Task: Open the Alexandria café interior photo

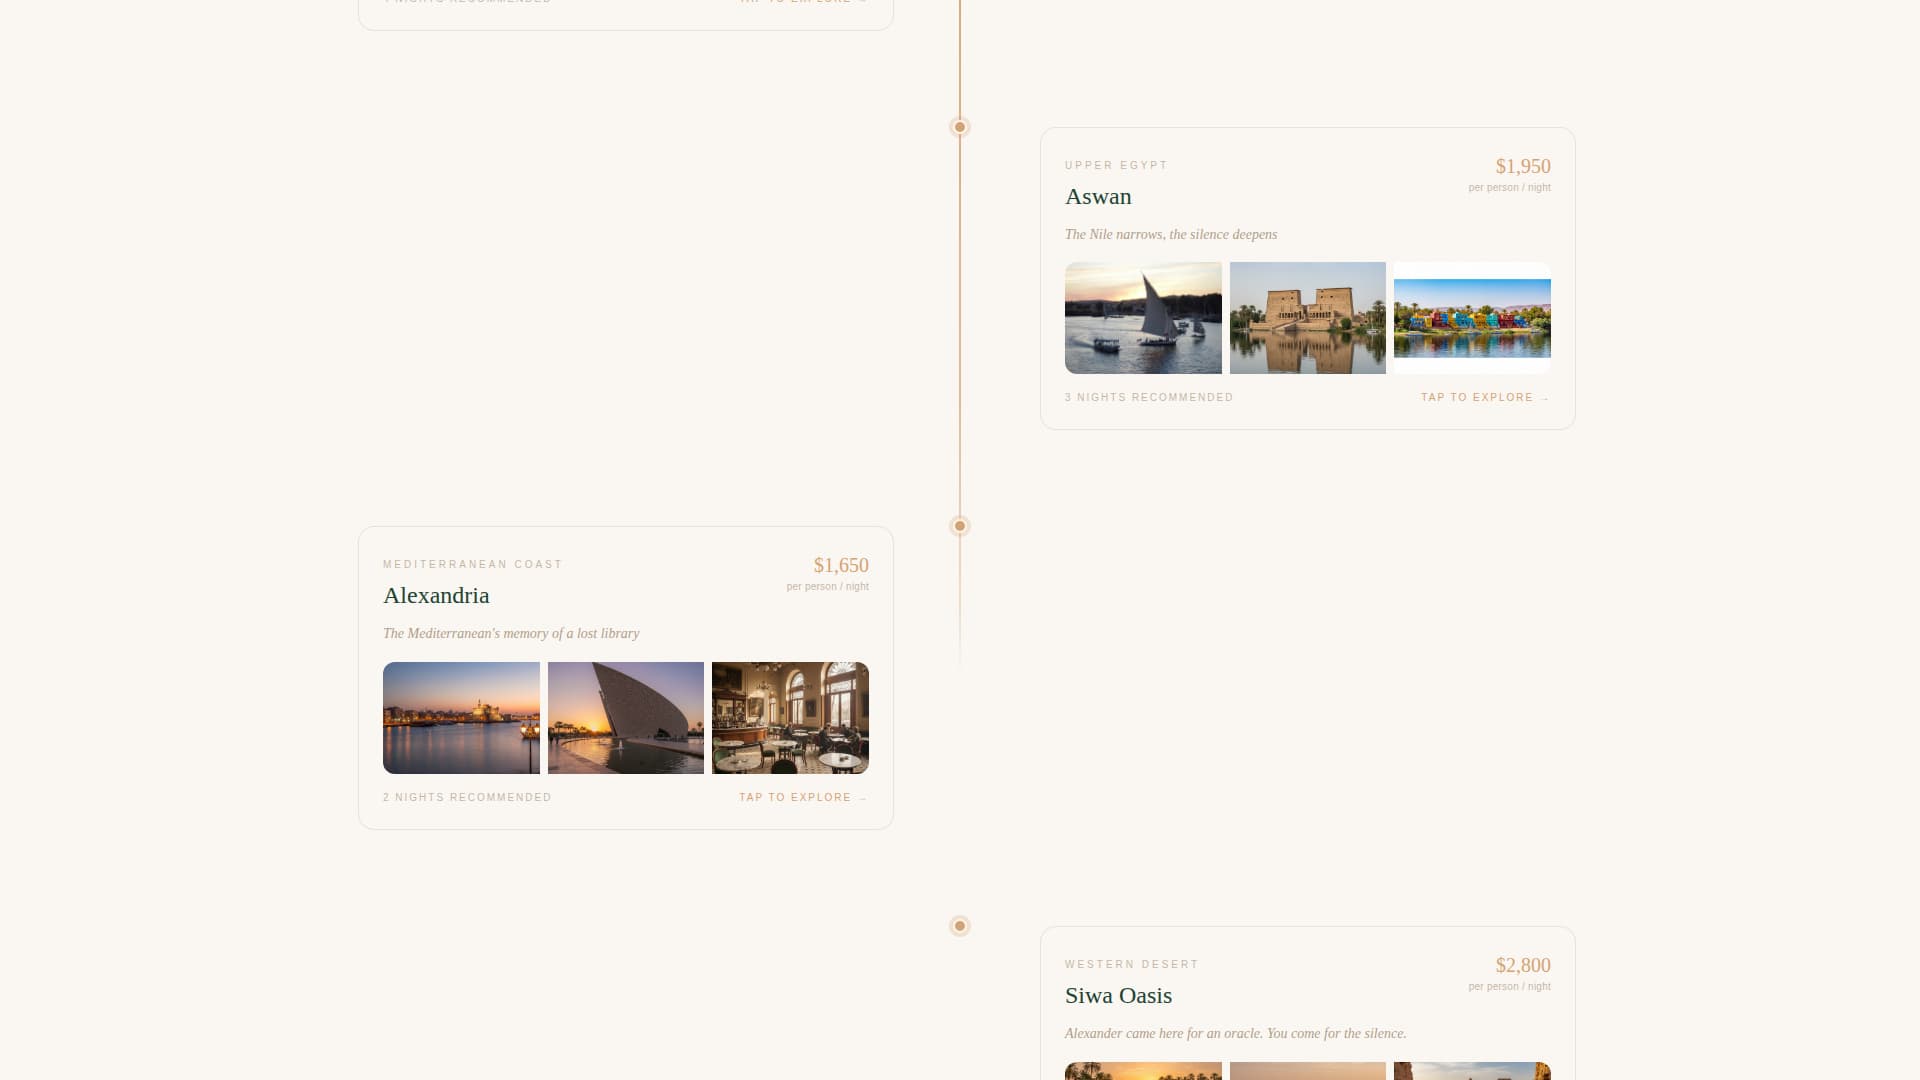Action: (x=790, y=718)
